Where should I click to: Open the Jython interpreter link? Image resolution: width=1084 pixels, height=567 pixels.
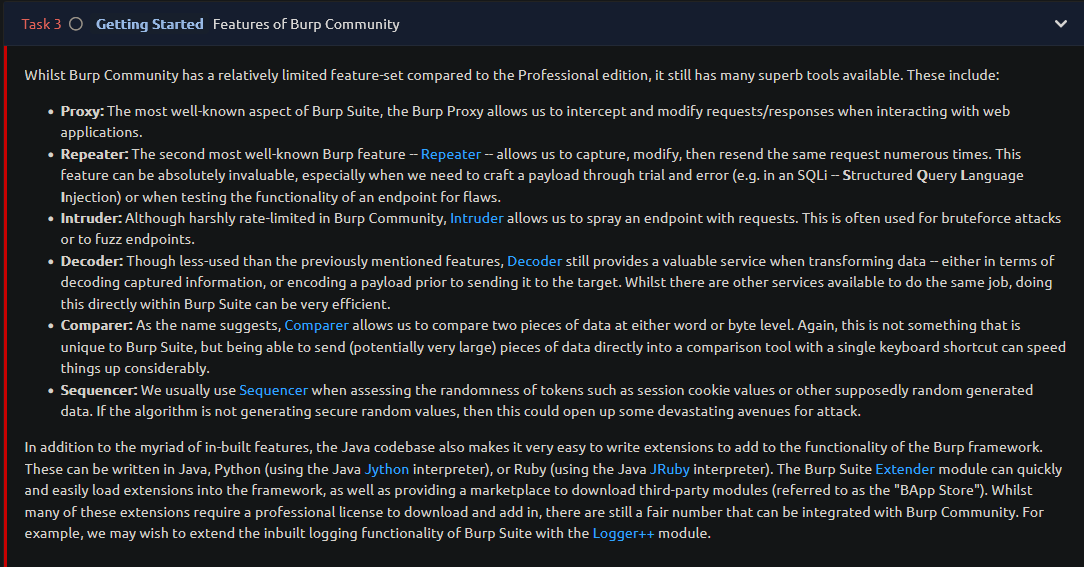(x=387, y=470)
